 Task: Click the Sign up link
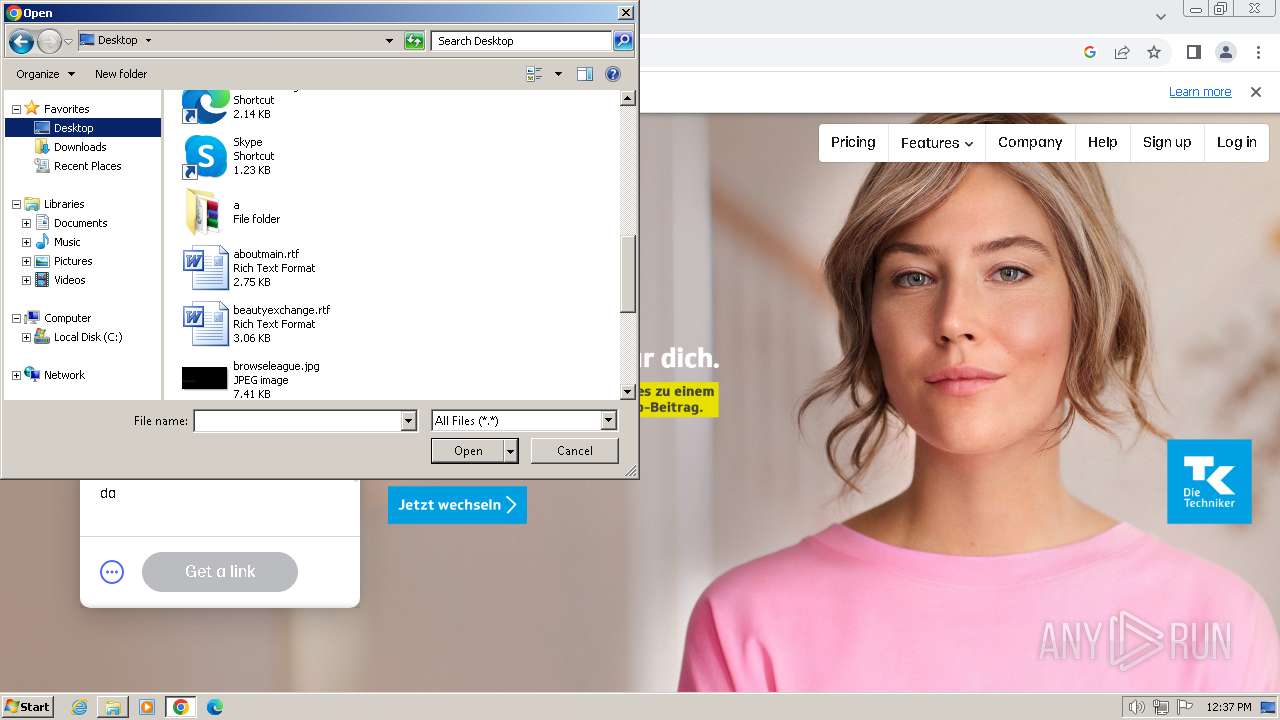pos(1167,142)
